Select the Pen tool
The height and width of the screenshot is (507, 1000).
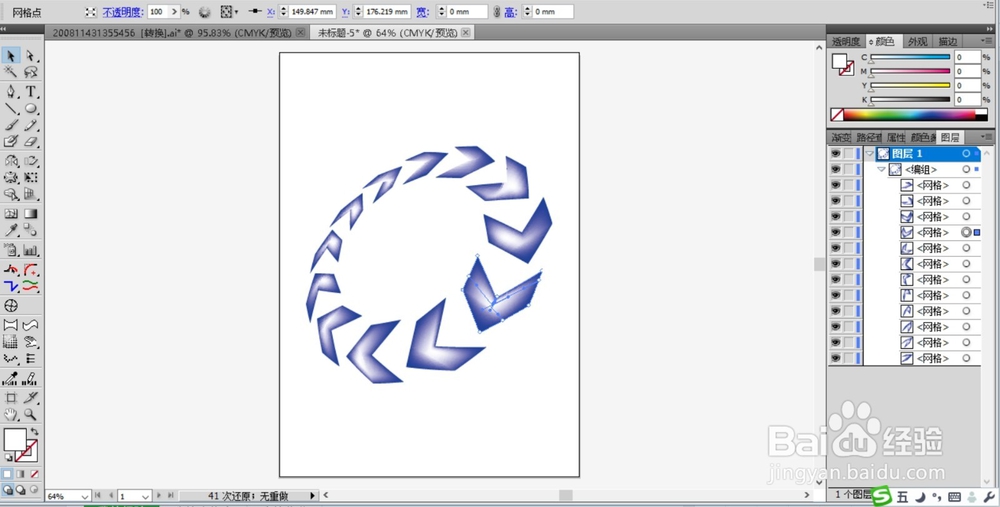[x=11, y=92]
